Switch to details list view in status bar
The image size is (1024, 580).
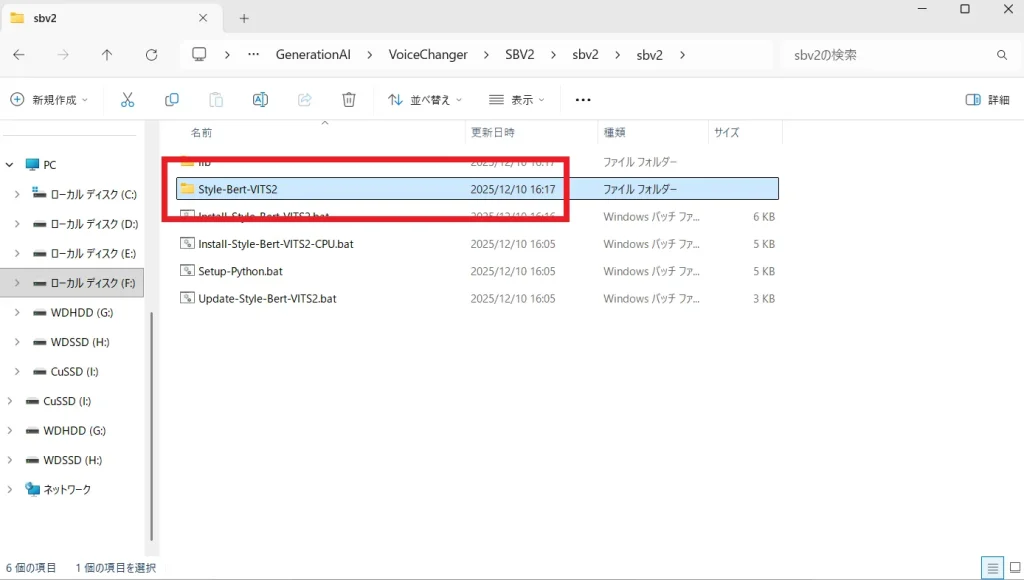(x=990, y=568)
